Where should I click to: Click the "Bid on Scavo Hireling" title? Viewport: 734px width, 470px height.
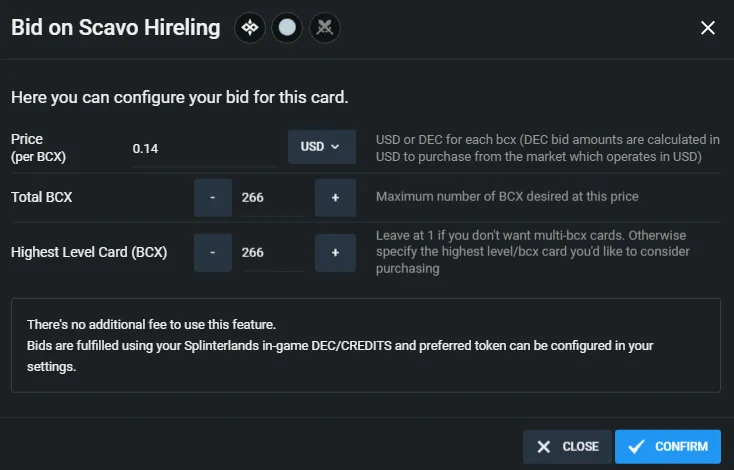tap(116, 27)
